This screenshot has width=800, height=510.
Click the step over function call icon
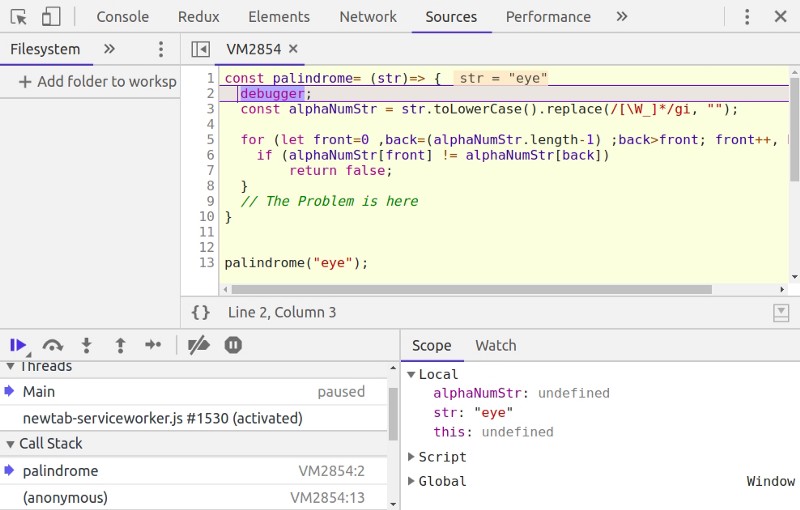coord(53,345)
